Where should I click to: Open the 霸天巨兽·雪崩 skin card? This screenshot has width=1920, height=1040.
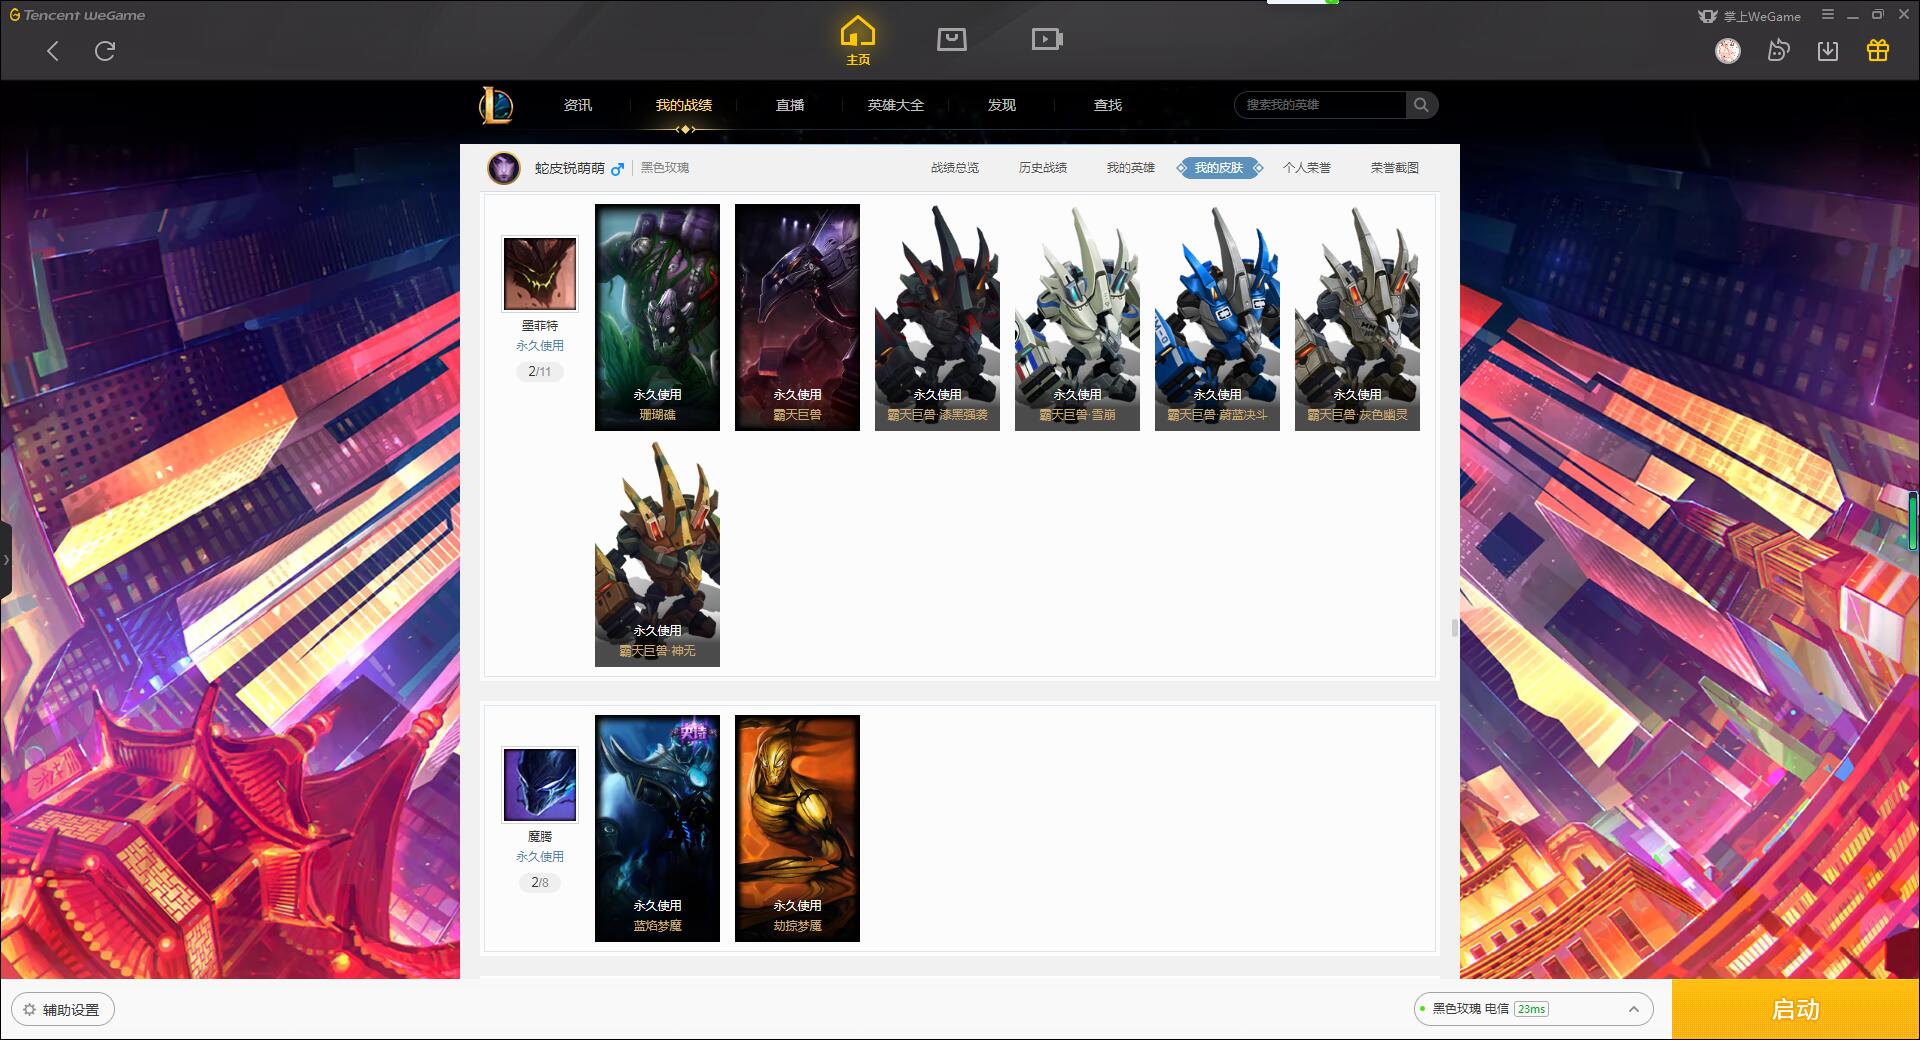tap(1077, 317)
